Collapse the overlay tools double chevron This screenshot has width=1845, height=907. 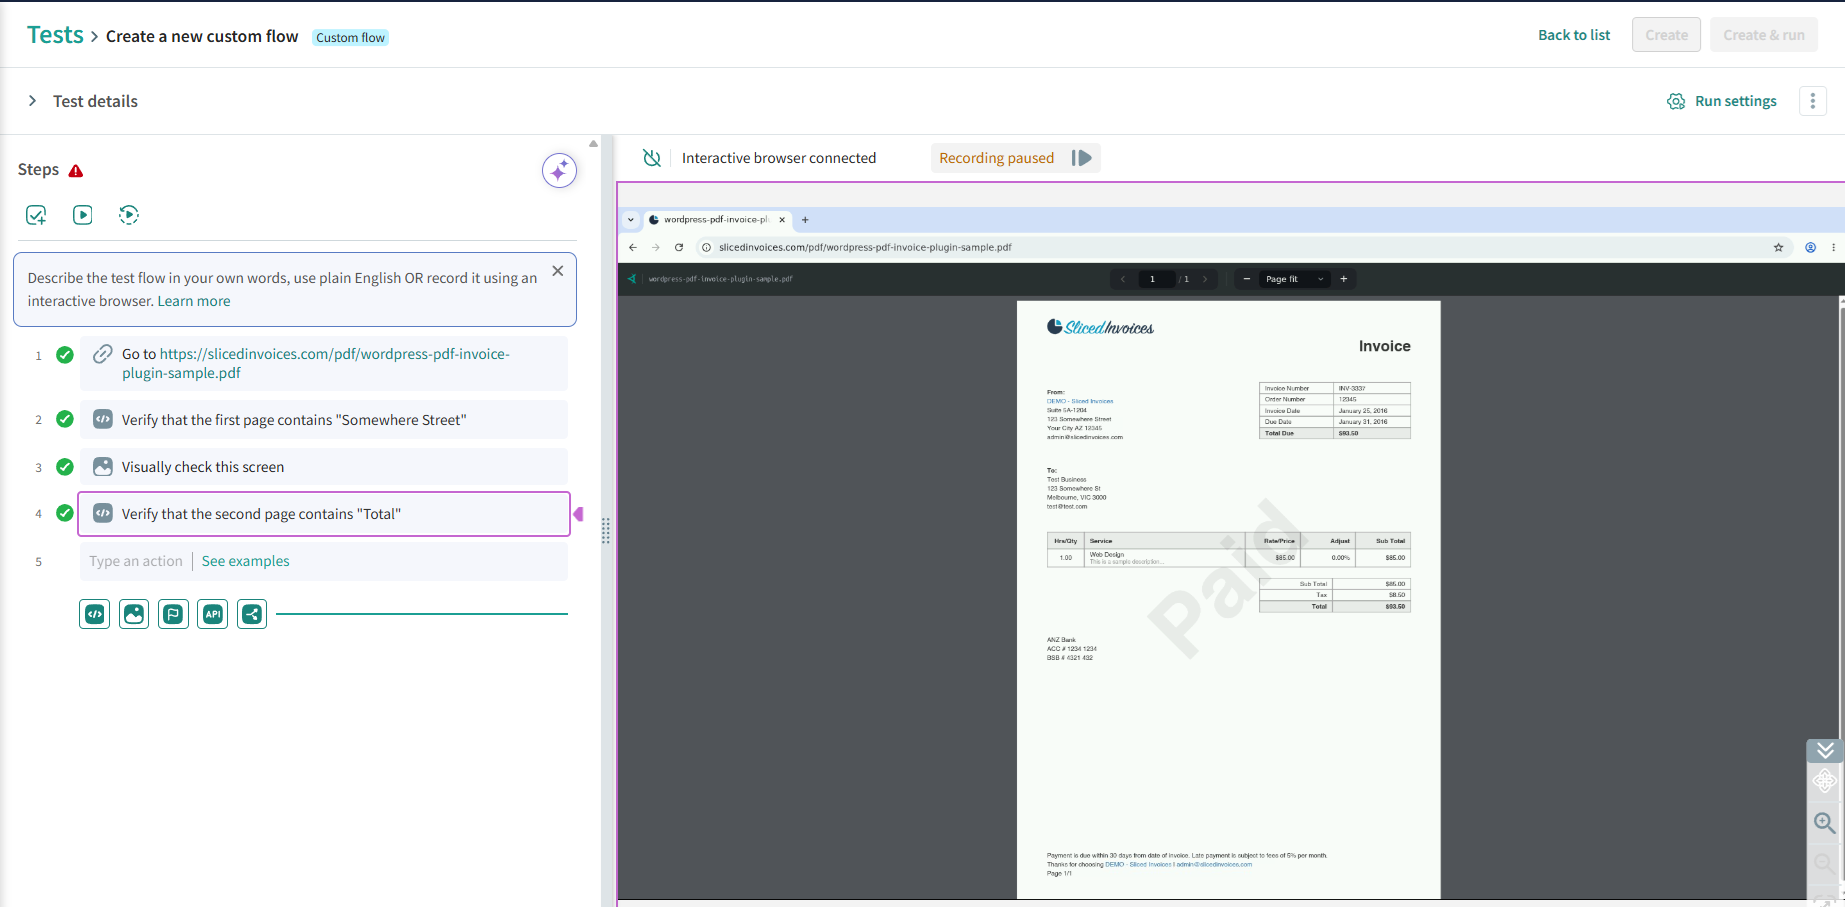click(x=1825, y=750)
